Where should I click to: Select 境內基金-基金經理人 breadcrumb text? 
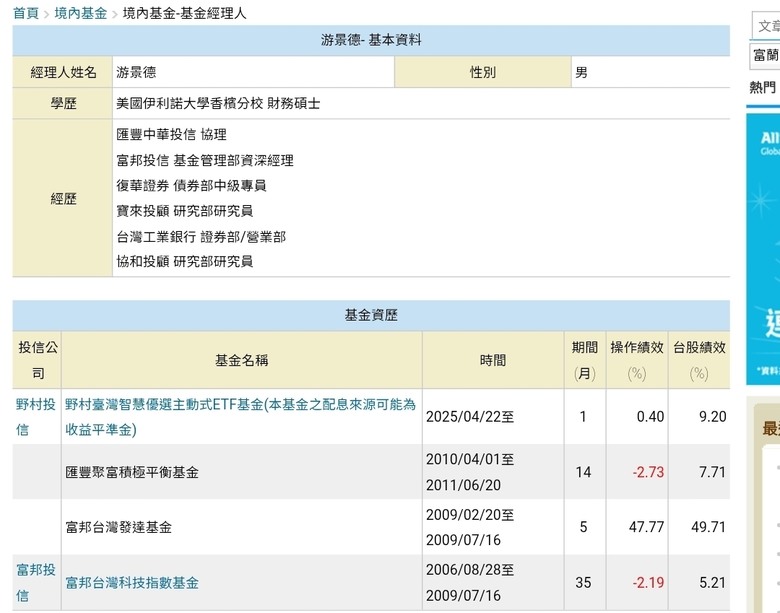[185, 13]
